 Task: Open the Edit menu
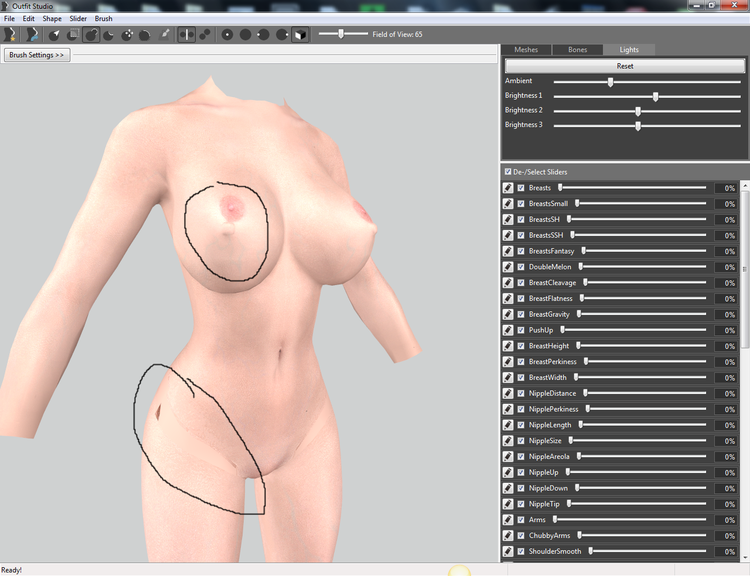[29, 19]
